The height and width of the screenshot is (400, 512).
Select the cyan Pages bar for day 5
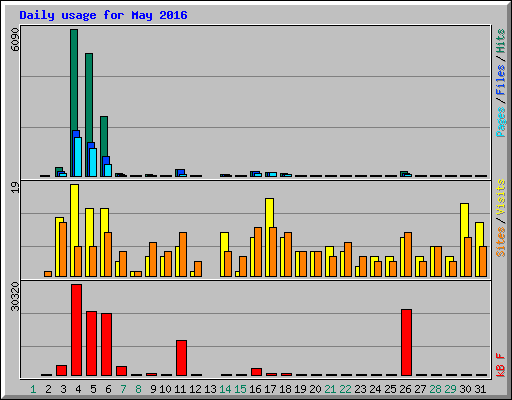(x=93, y=163)
